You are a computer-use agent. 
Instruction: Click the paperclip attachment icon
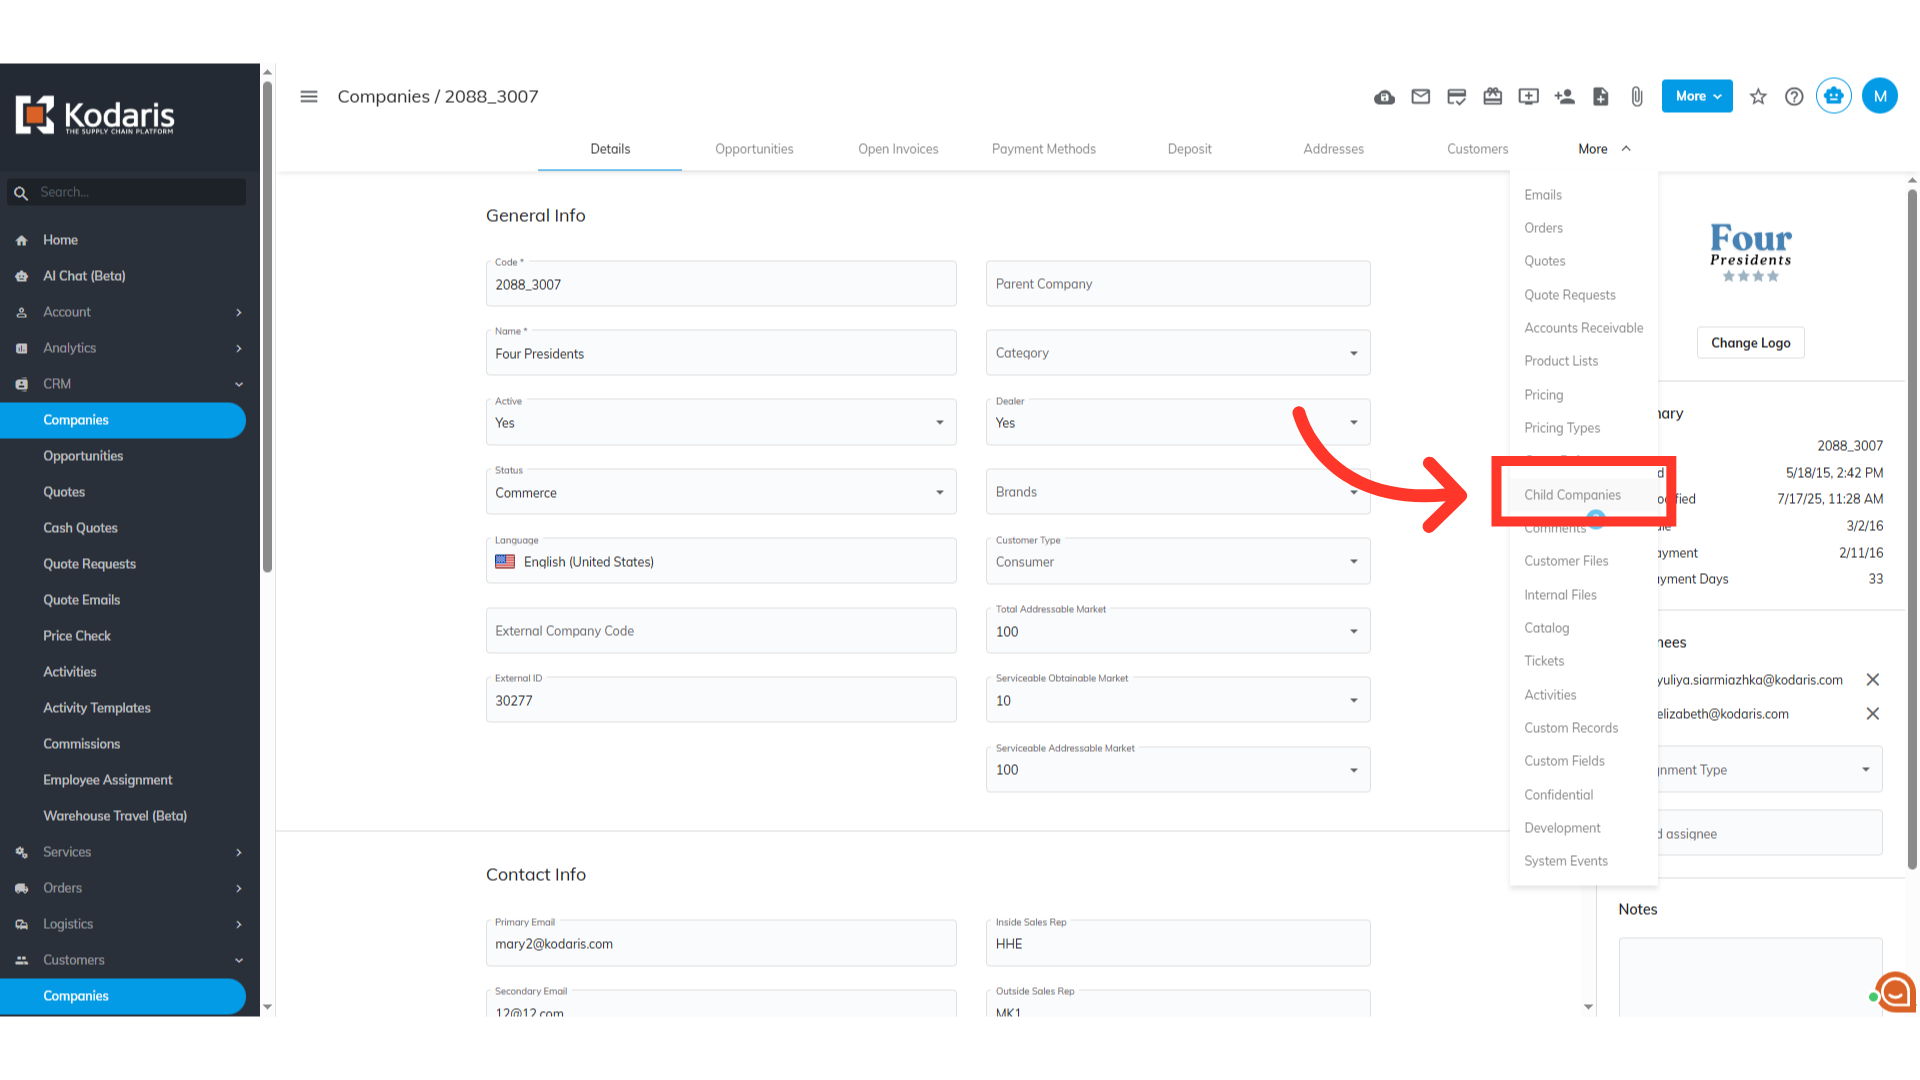[1636, 97]
